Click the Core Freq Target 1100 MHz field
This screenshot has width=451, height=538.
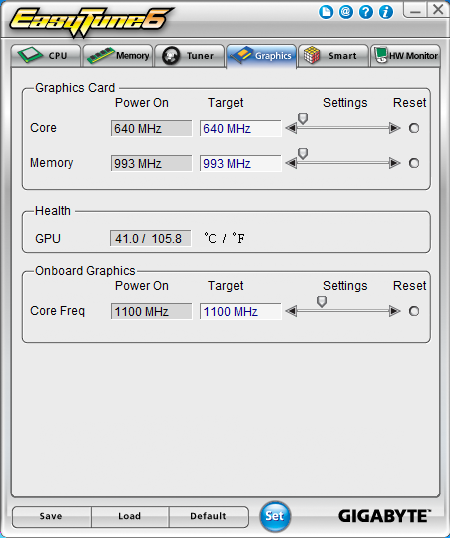pyautogui.click(x=241, y=311)
